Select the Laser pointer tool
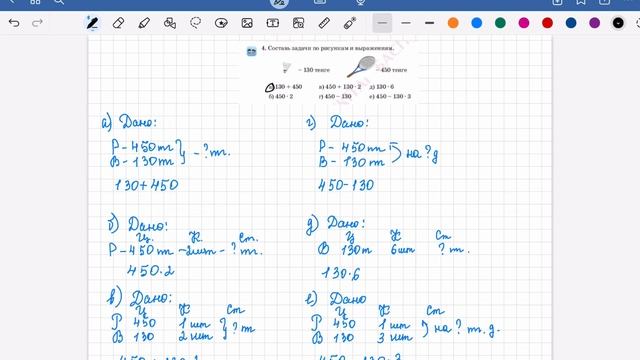The image size is (640, 360). click(350, 23)
